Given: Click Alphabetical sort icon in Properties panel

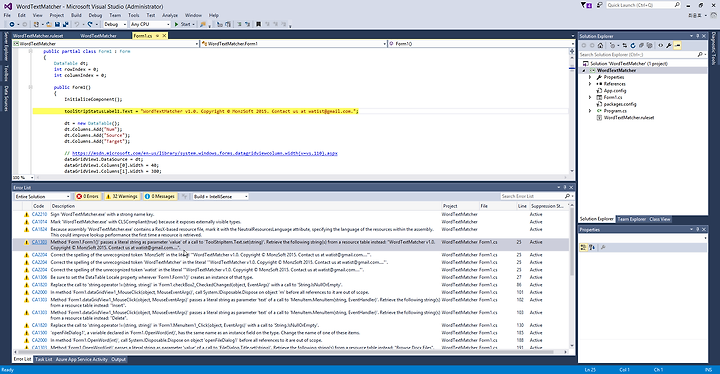Looking at the screenshot, I should tap(592, 248).
